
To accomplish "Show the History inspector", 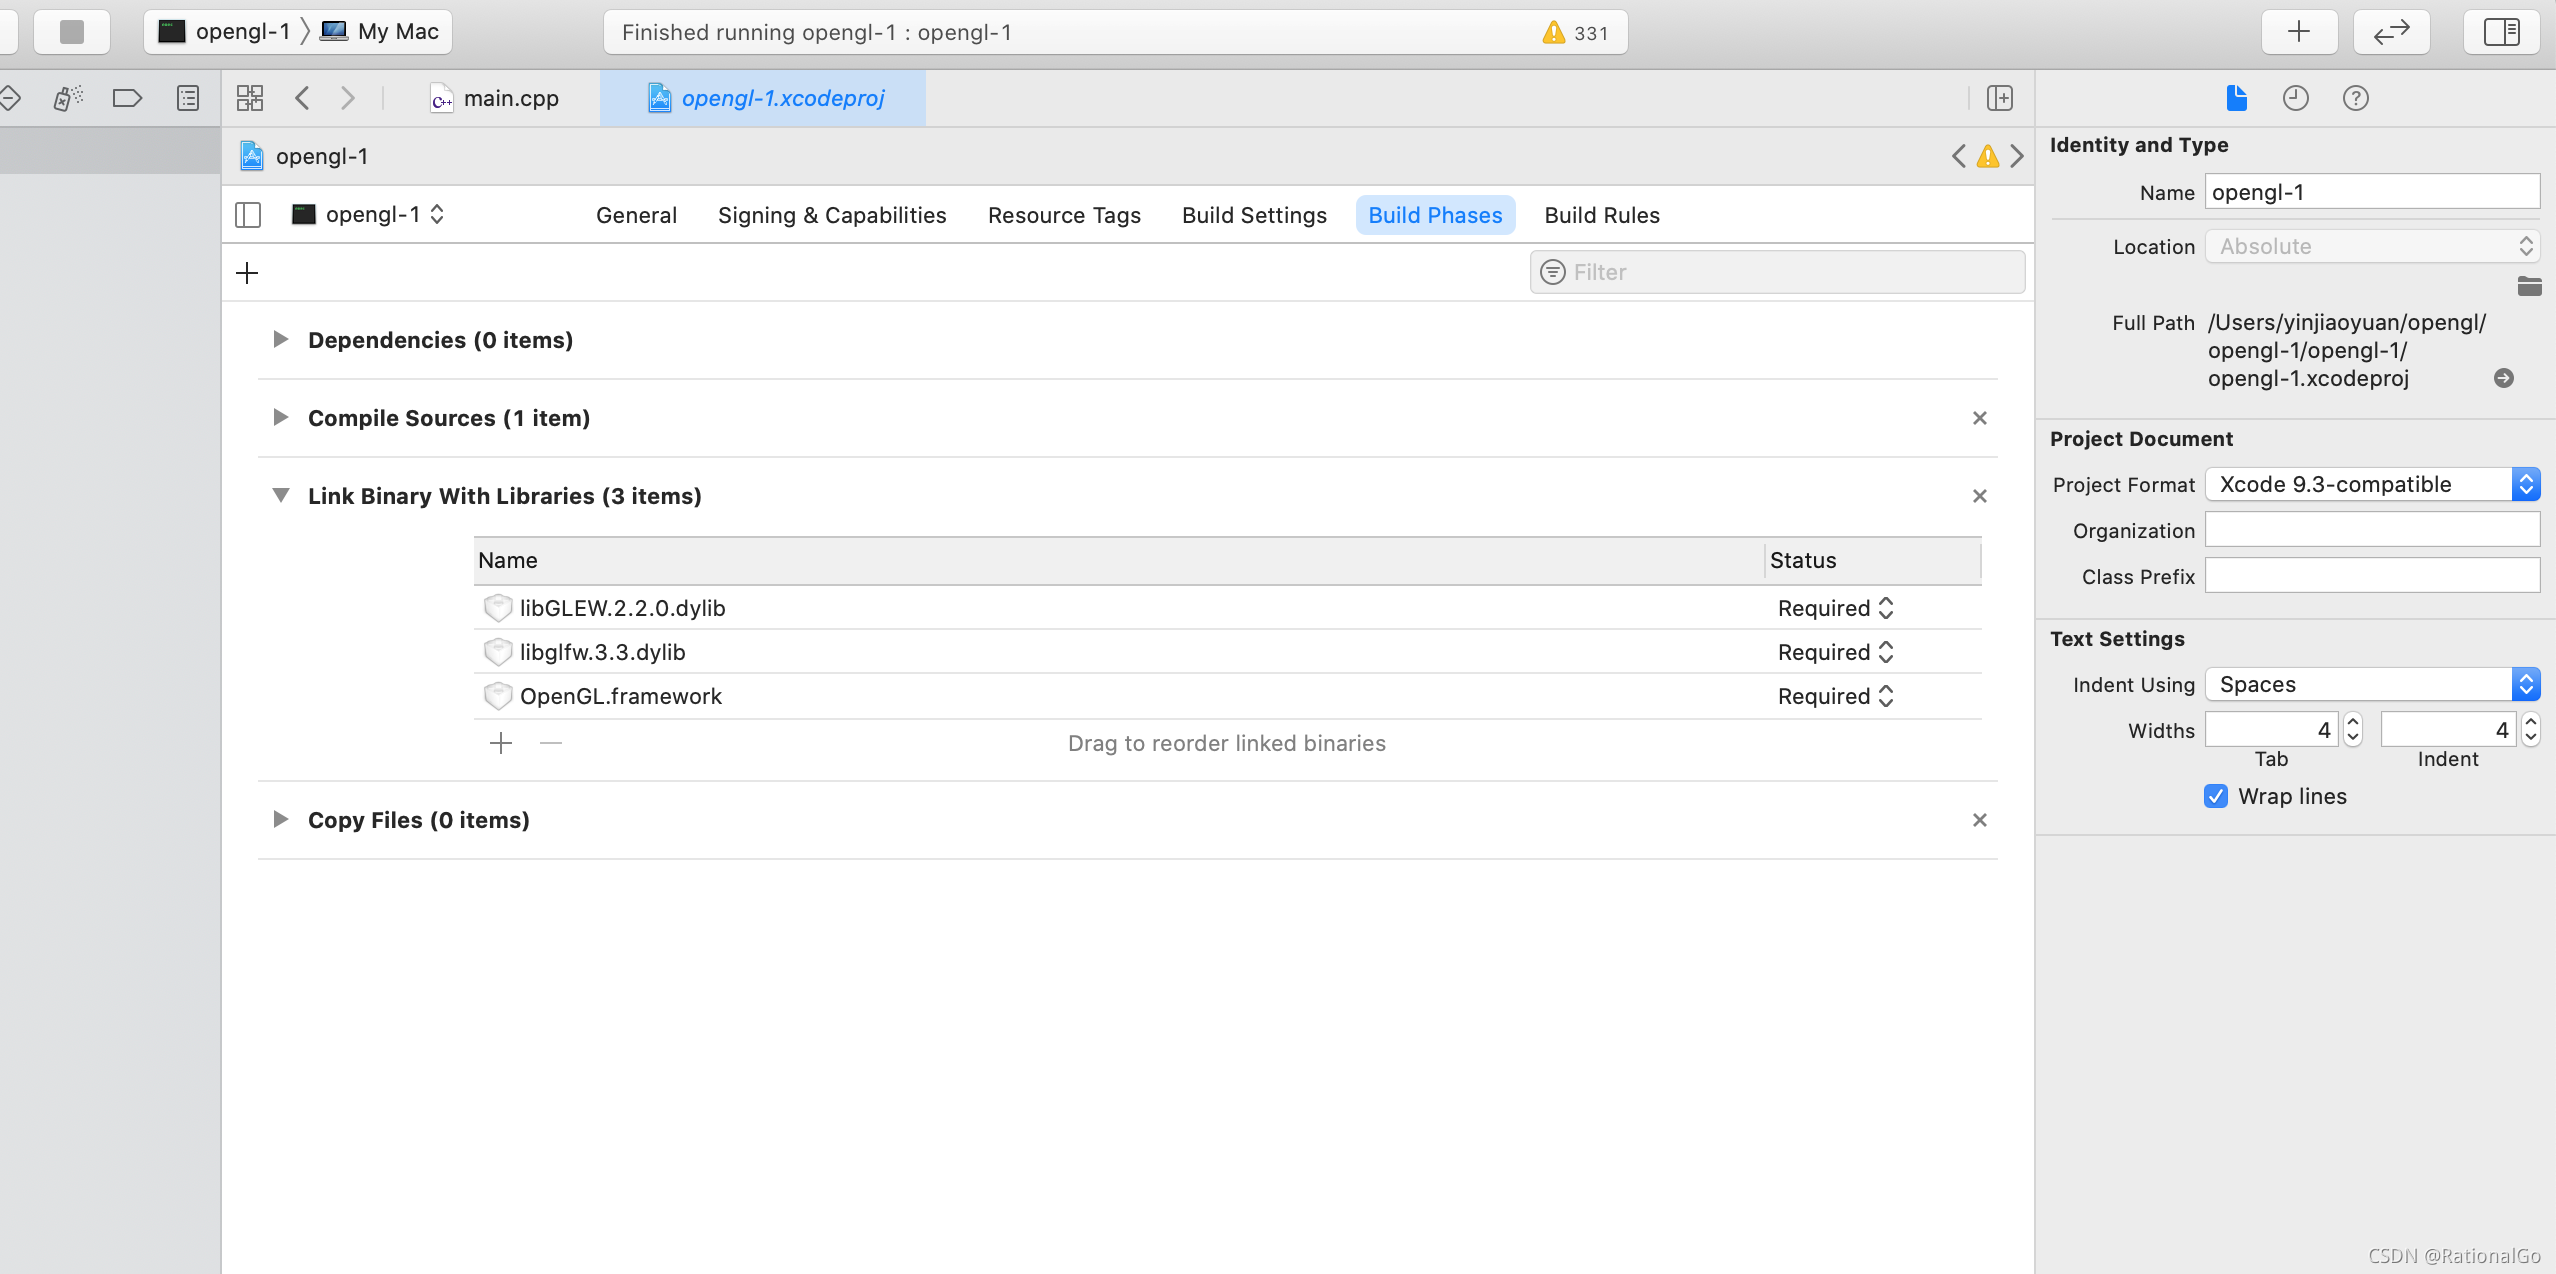I will click(x=2296, y=98).
